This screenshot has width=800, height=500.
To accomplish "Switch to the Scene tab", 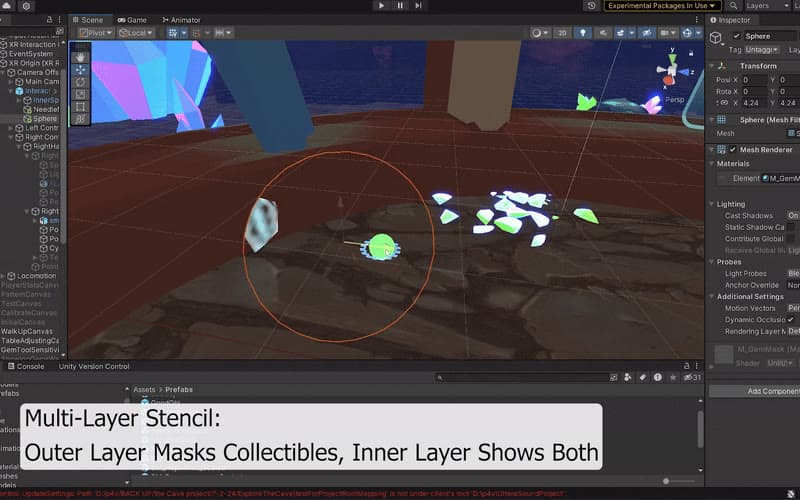I will (x=88, y=20).
